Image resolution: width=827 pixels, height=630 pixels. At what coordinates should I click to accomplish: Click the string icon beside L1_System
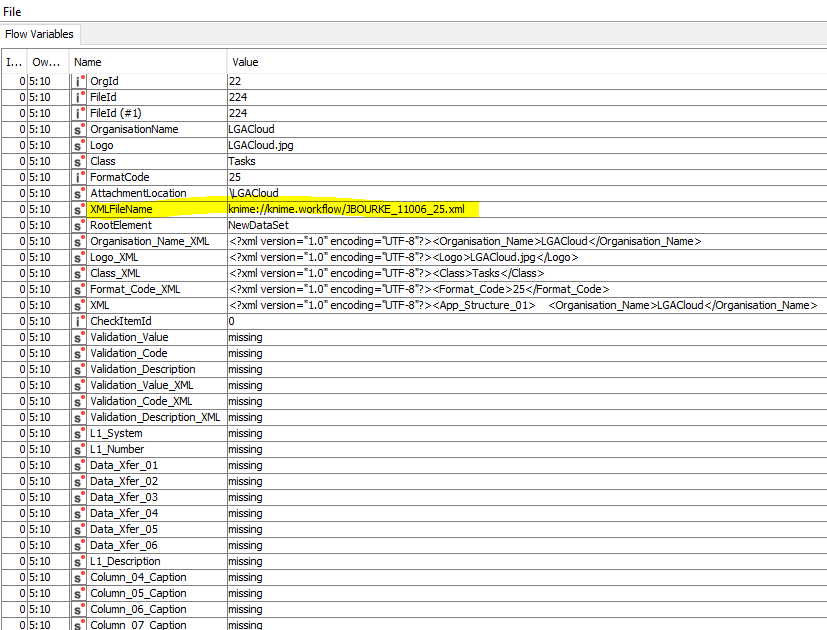pyautogui.click(x=80, y=433)
